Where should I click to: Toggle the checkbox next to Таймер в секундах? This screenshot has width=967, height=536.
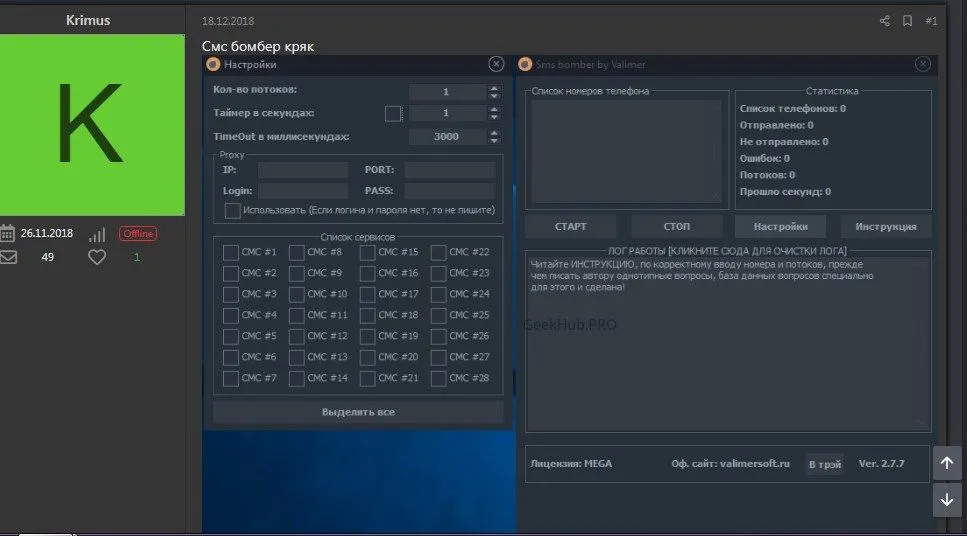(393, 114)
